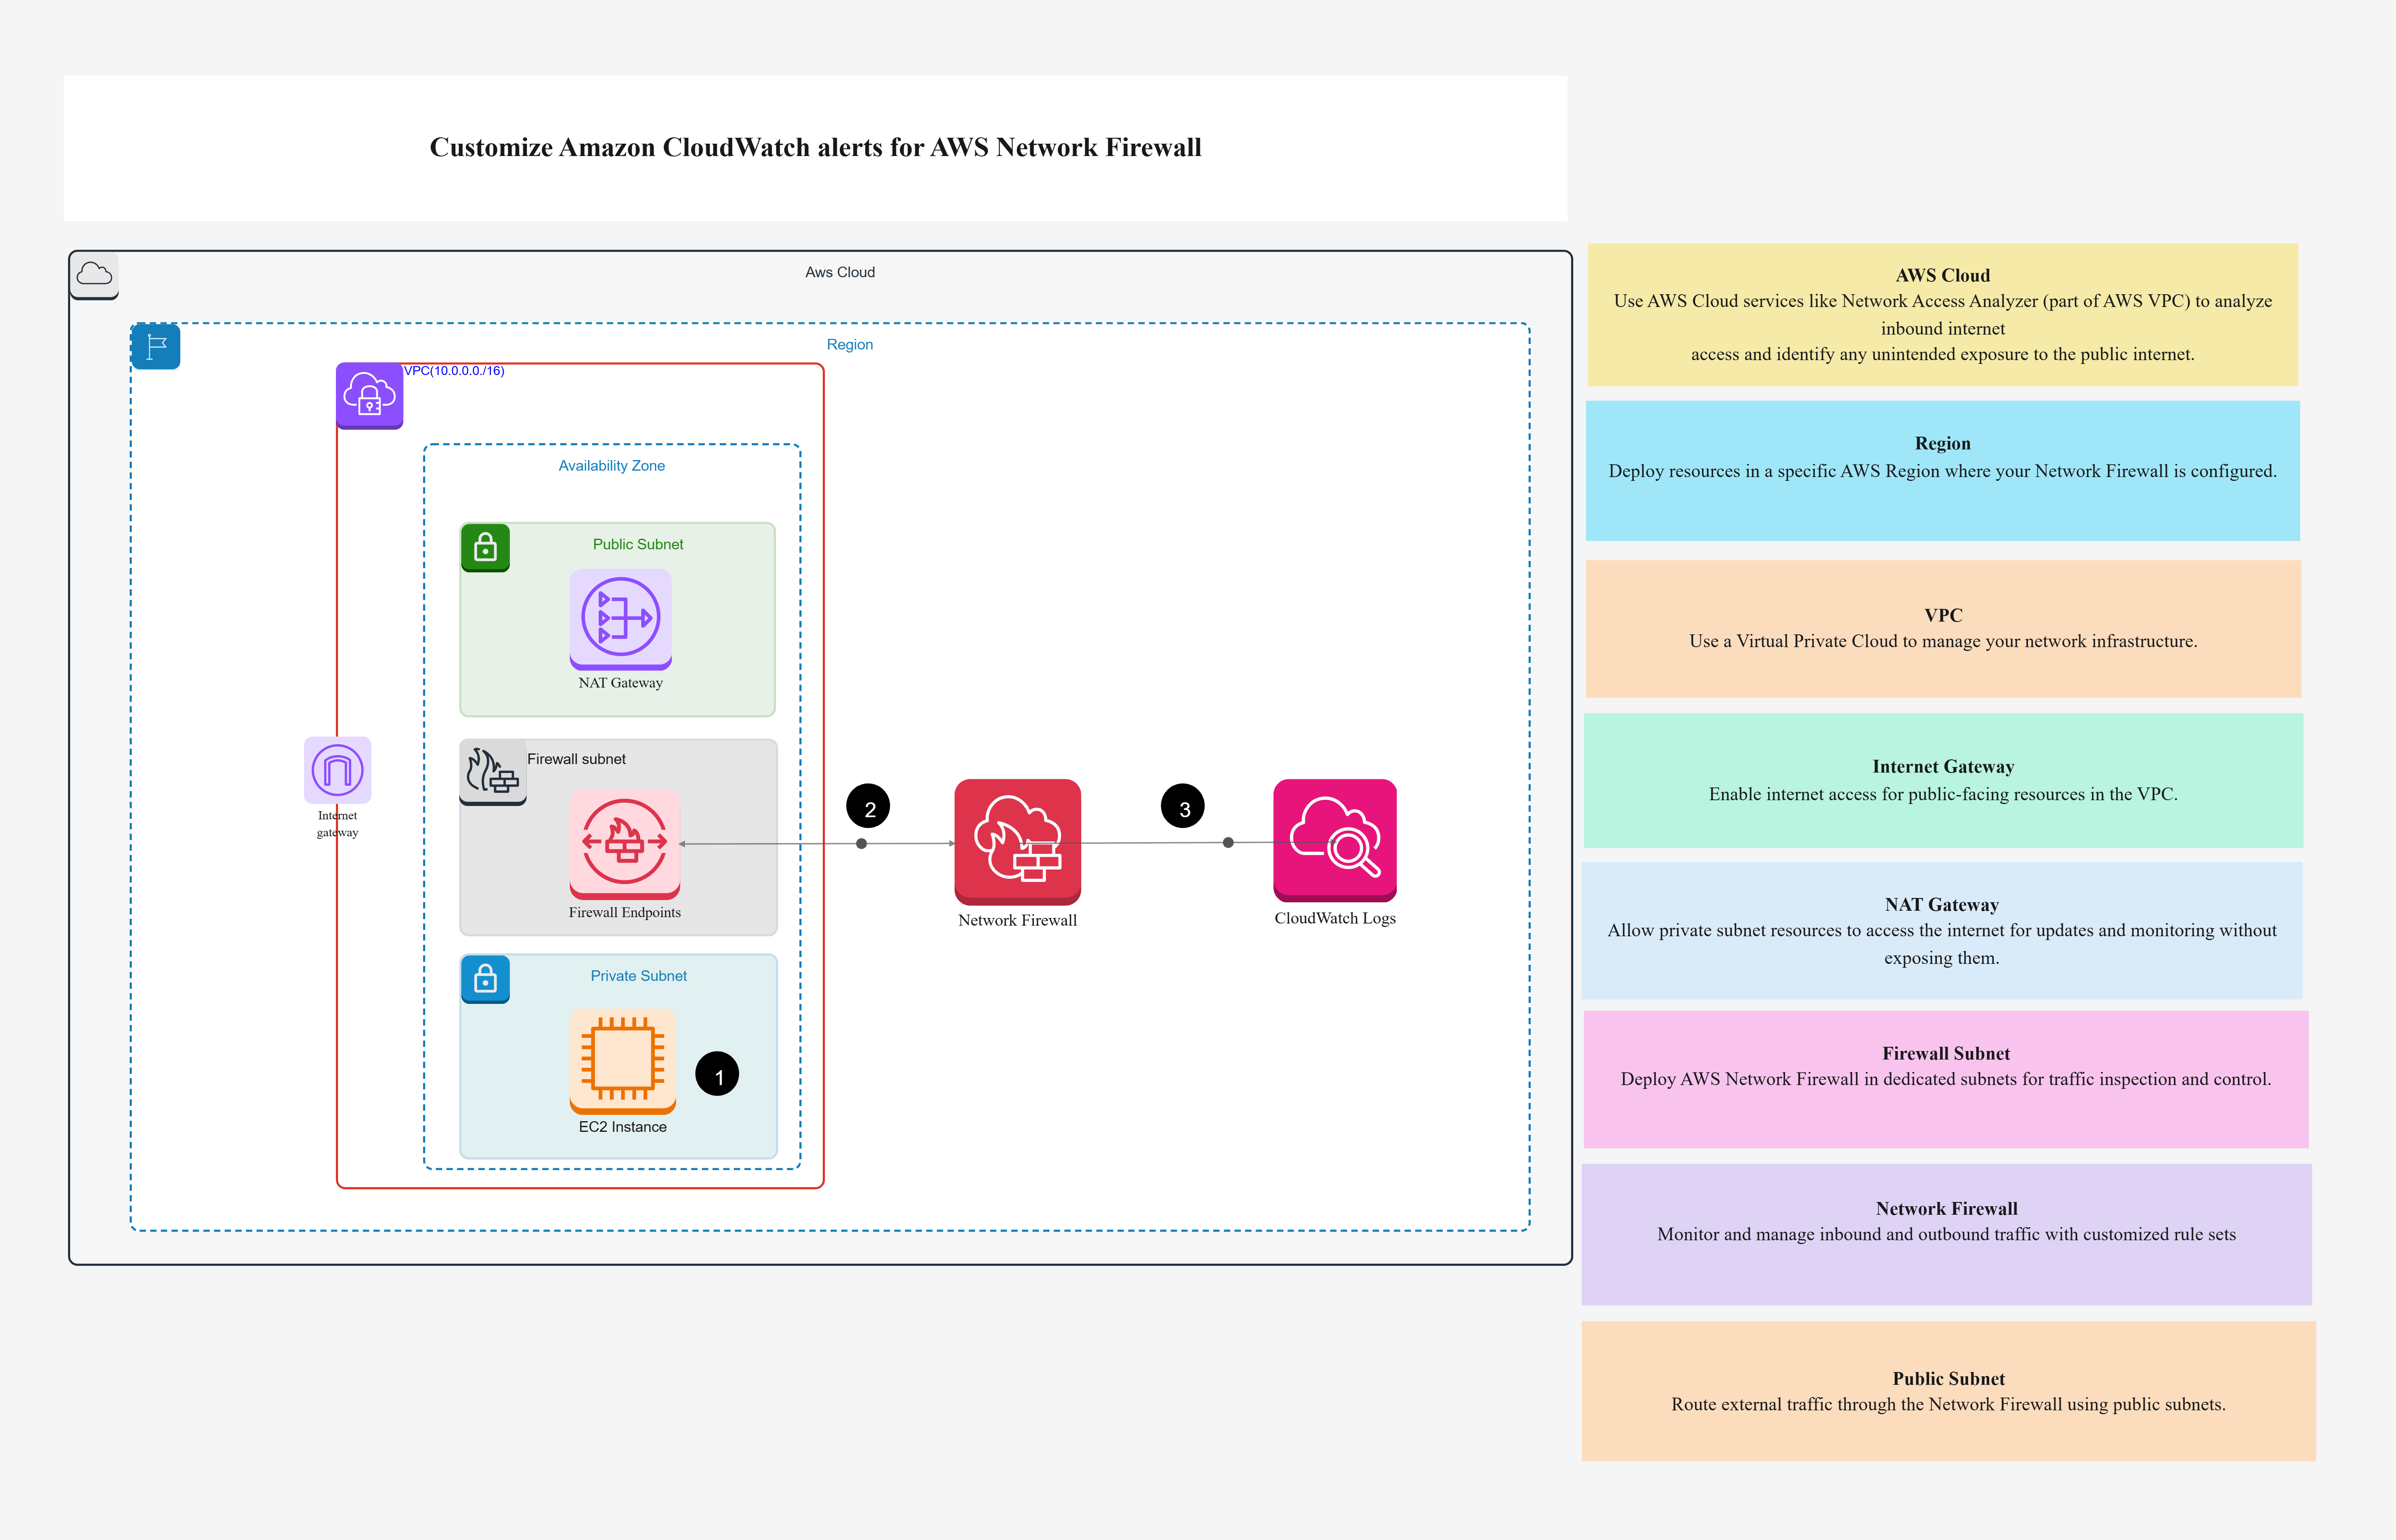
Task: Click the 'Firewall Endpoints' caption
Action: click(624, 912)
